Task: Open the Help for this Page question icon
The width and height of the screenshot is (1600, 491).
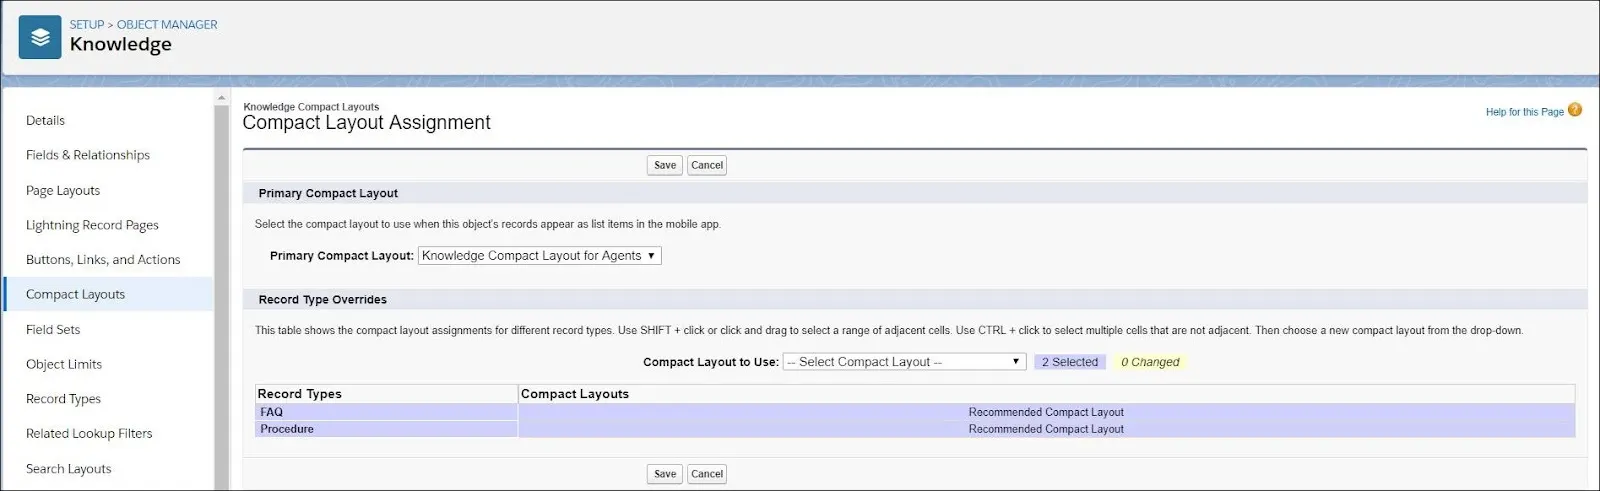Action: coord(1575,110)
